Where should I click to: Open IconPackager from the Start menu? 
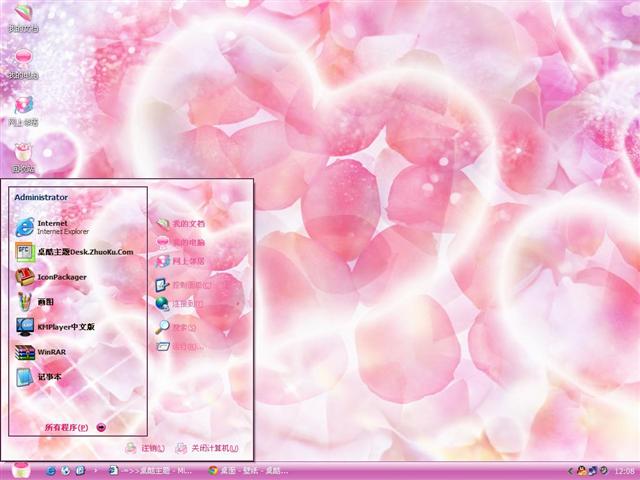51,277
